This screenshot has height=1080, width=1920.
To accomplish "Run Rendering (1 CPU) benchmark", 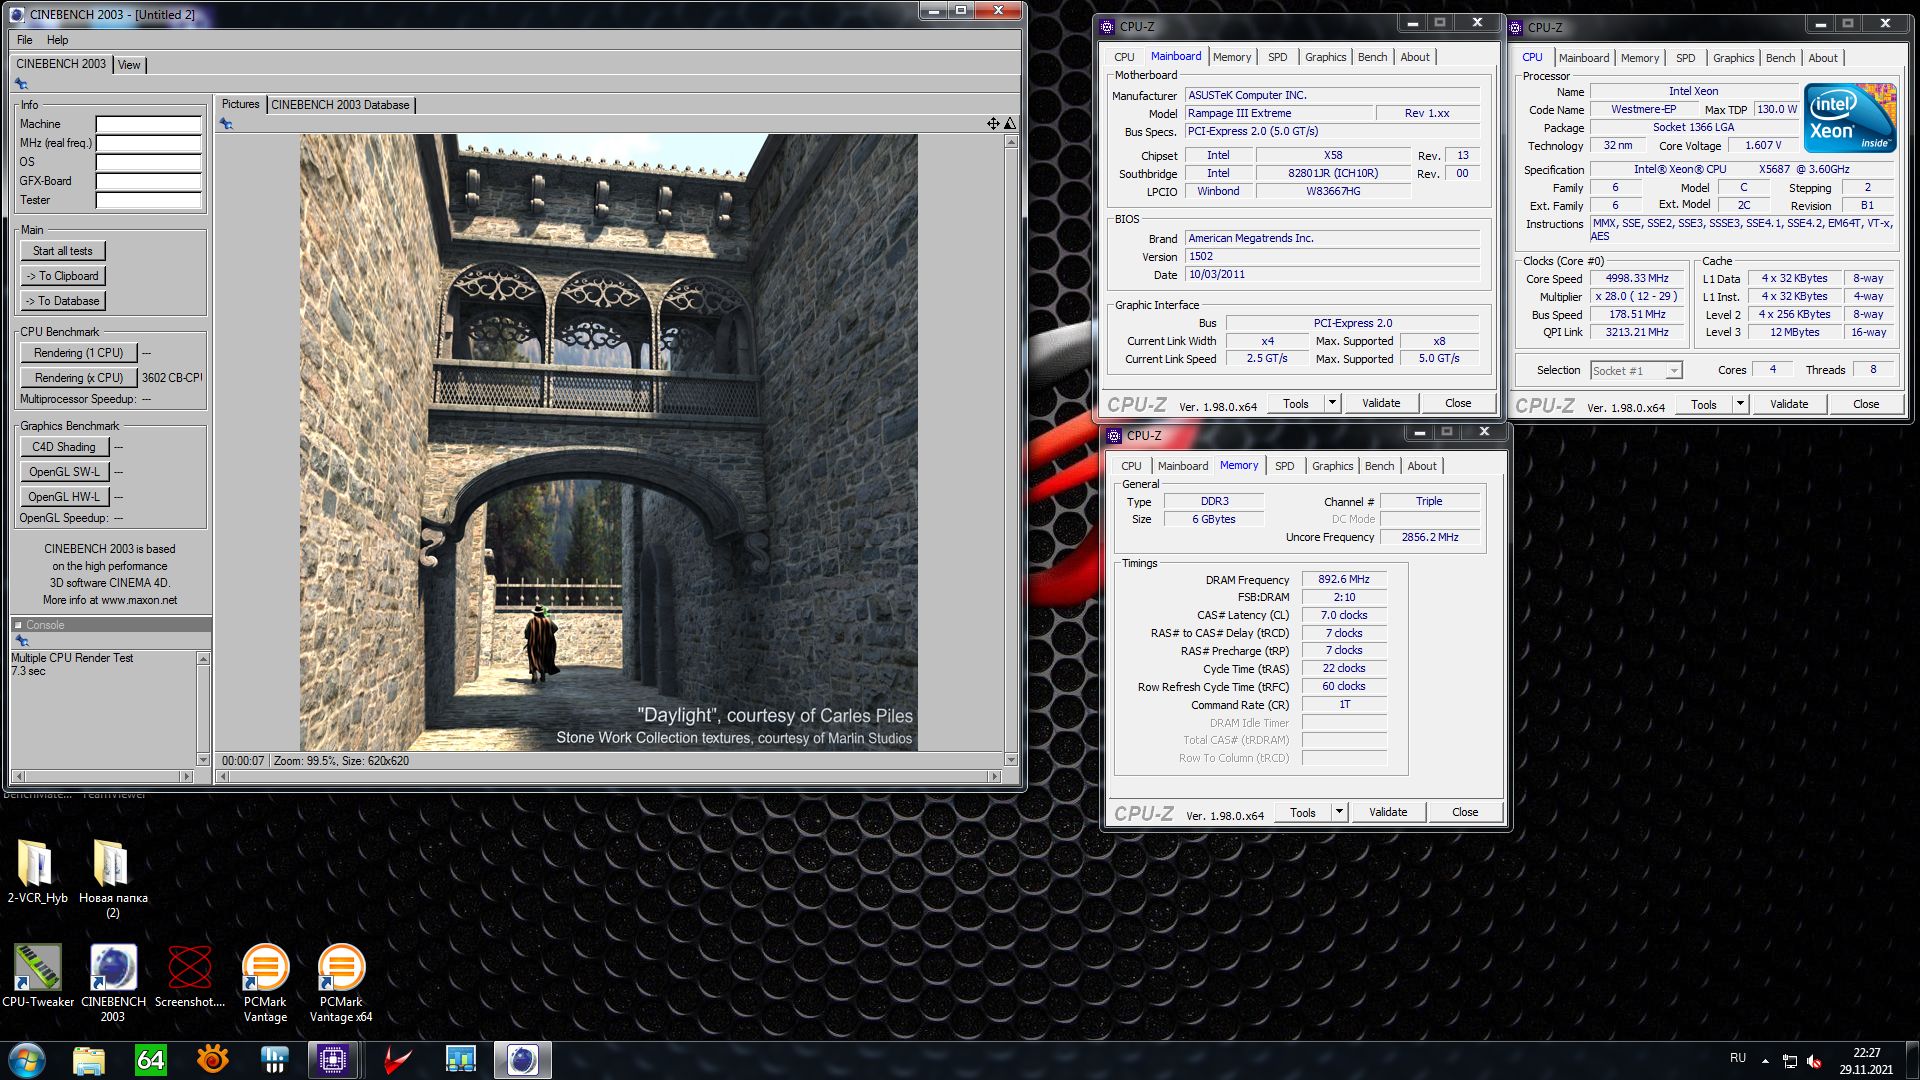I will pos(78,353).
